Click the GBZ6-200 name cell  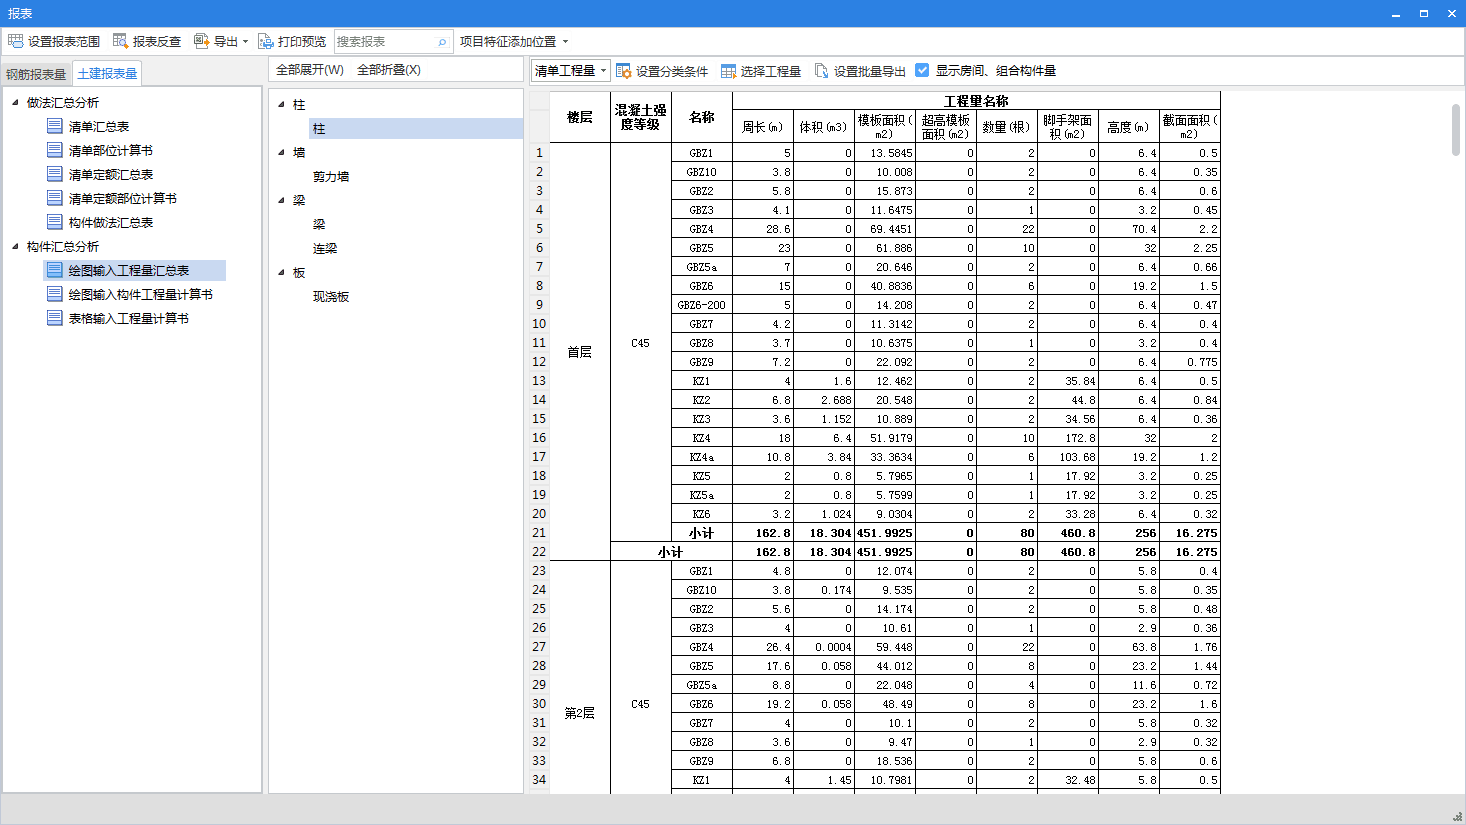pos(702,305)
